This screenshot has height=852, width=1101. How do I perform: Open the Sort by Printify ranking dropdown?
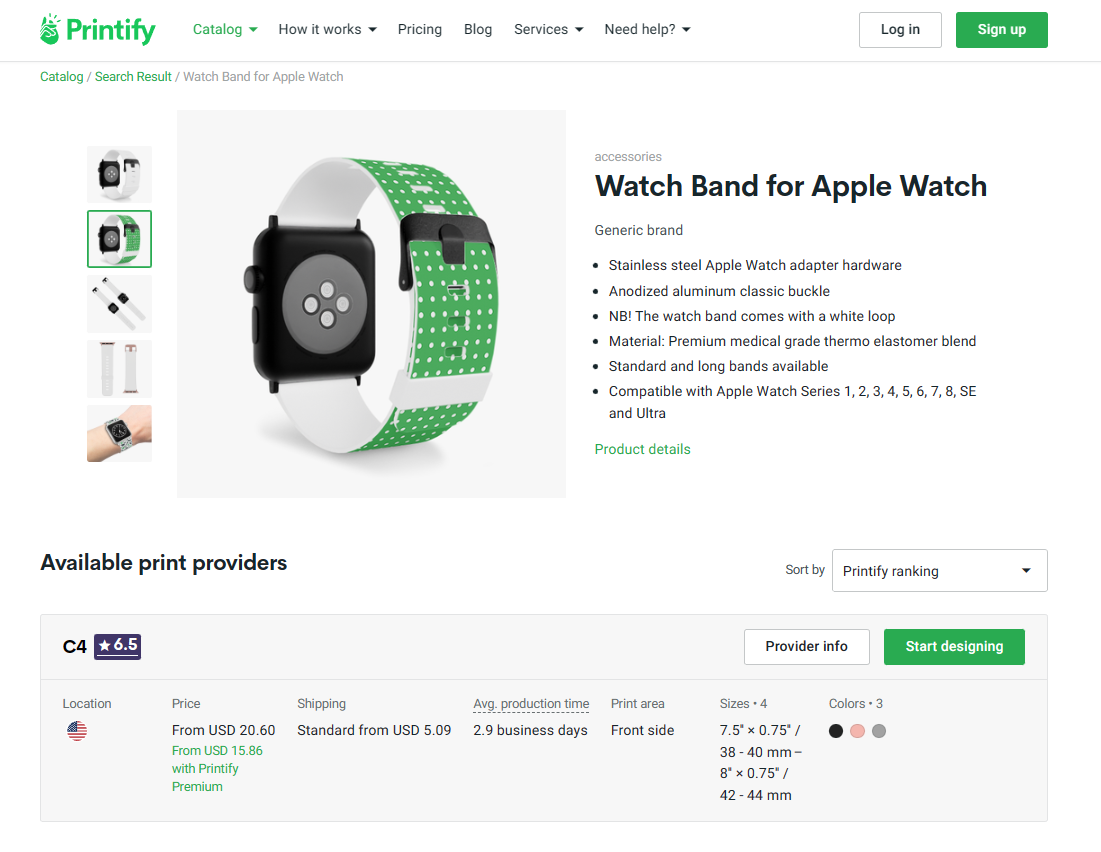point(940,570)
